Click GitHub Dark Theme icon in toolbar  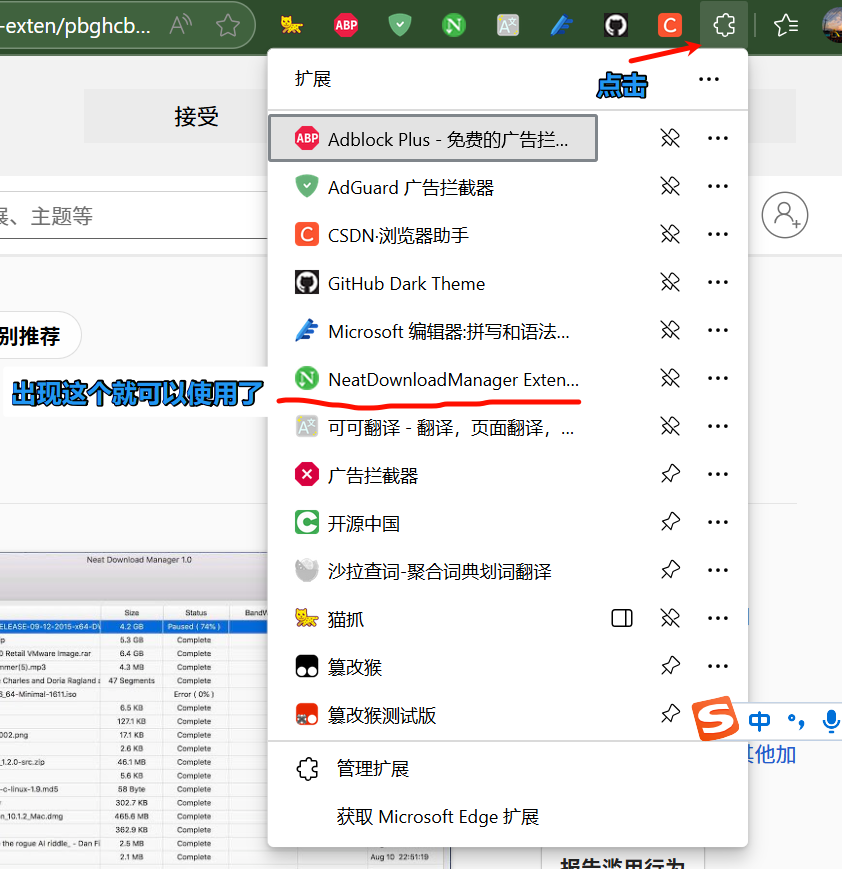[x=616, y=25]
